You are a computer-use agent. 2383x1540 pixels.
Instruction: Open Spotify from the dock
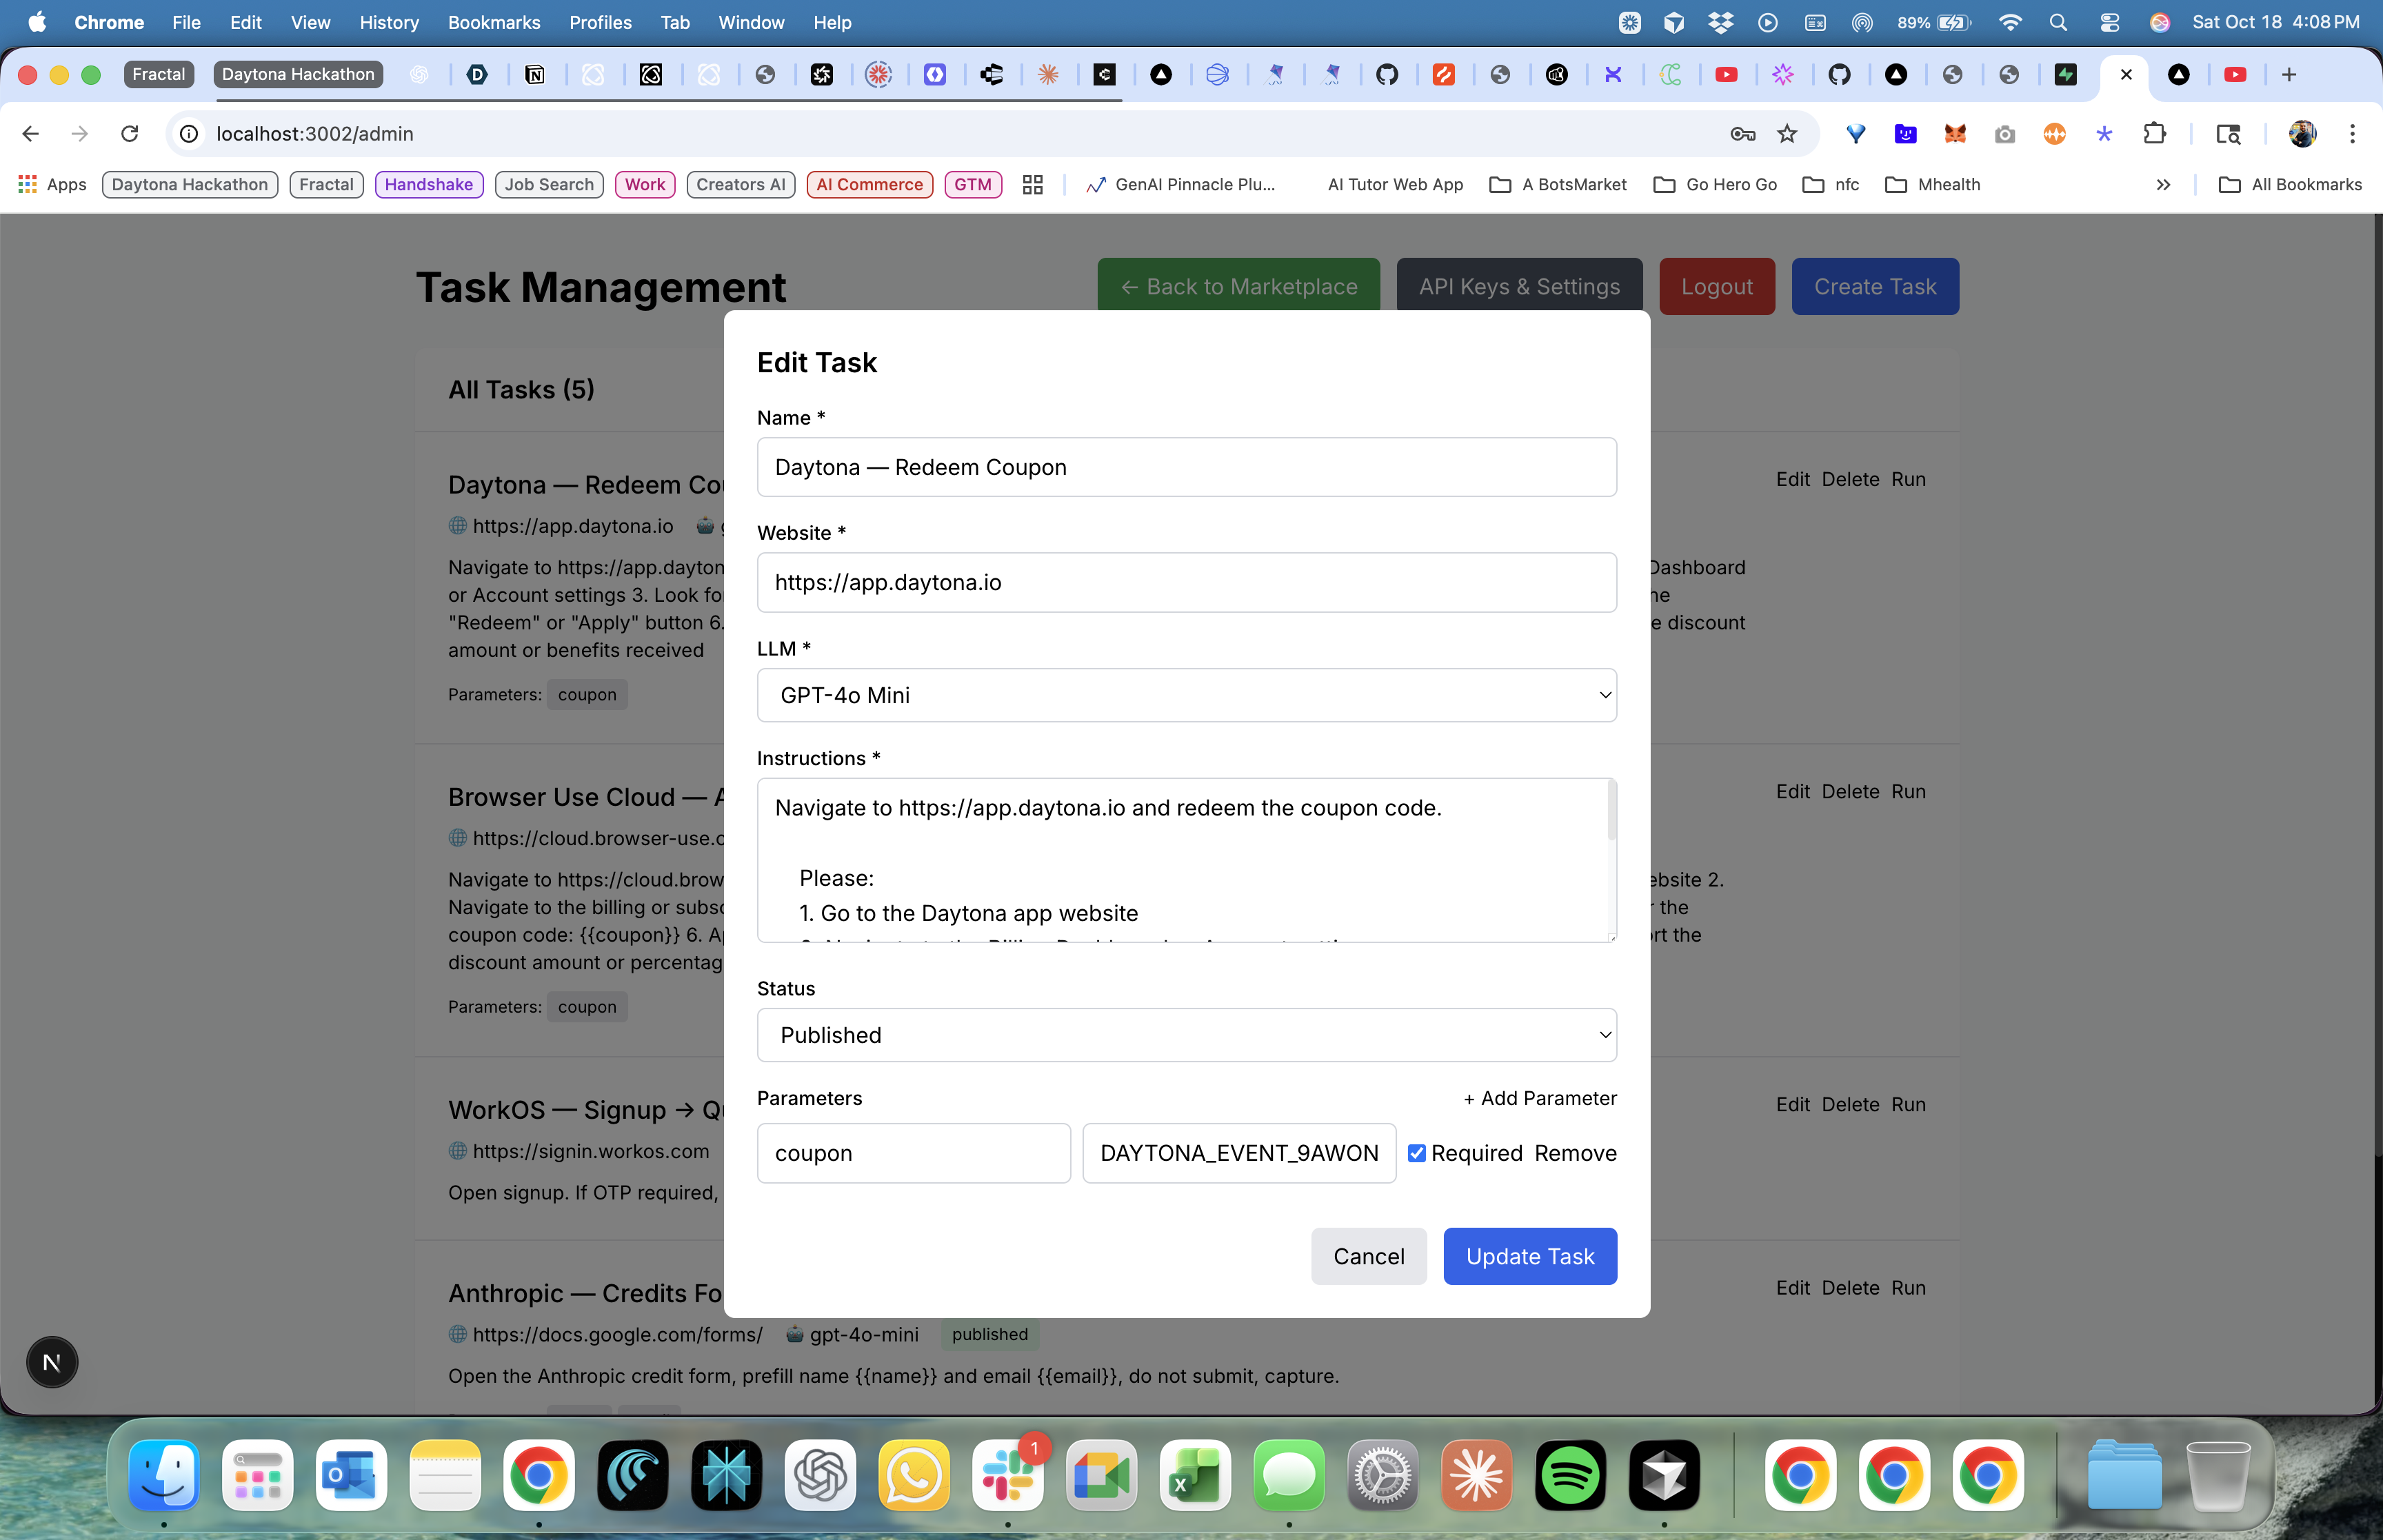pyautogui.click(x=1570, y=1475)
